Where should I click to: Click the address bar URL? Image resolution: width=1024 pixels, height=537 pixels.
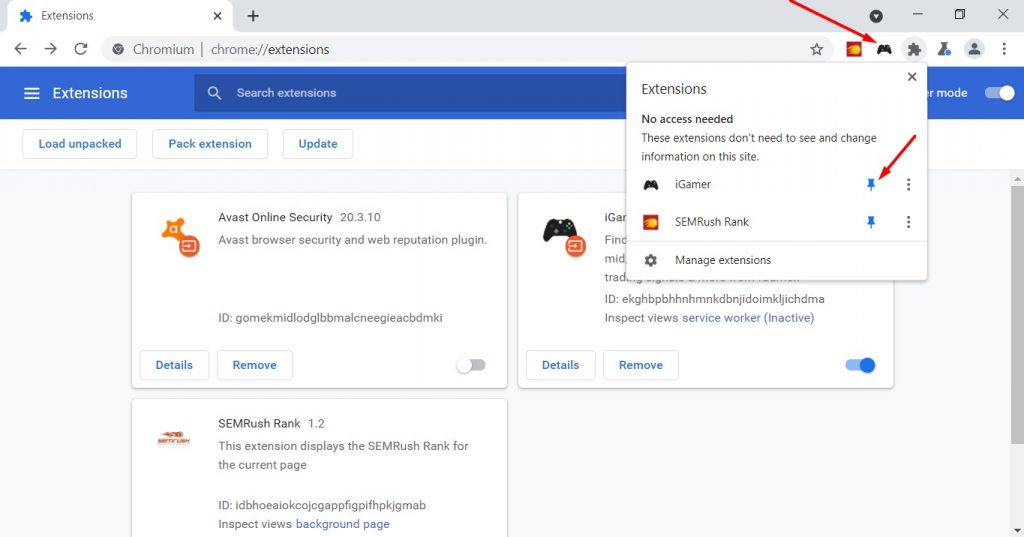(x=270, y=50)
